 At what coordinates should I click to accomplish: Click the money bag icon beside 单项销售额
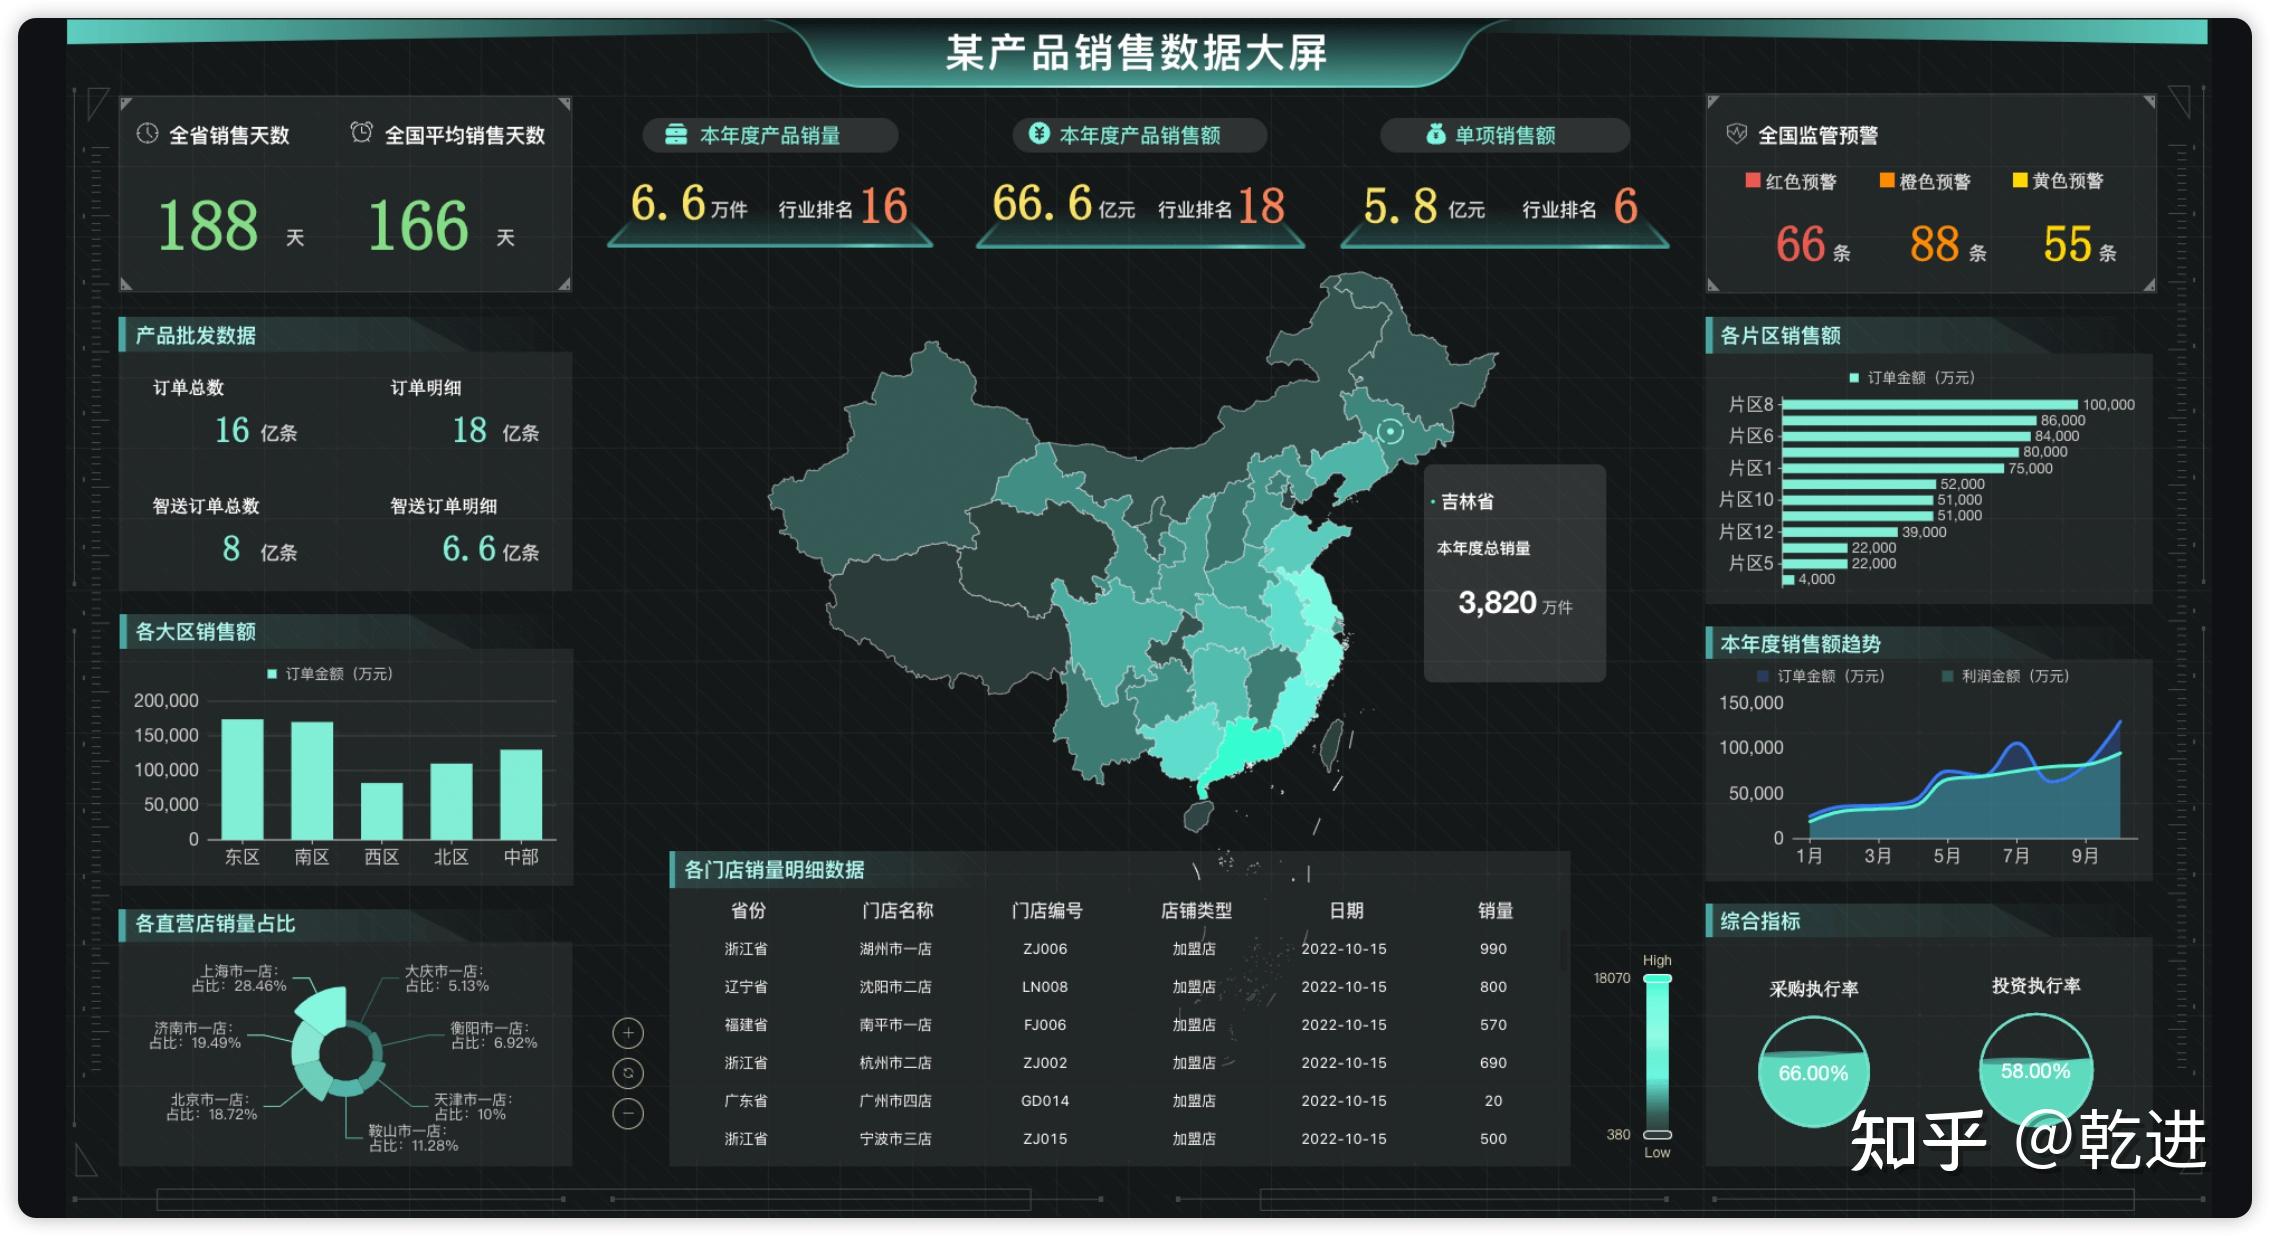click(x=1435, y=134)
